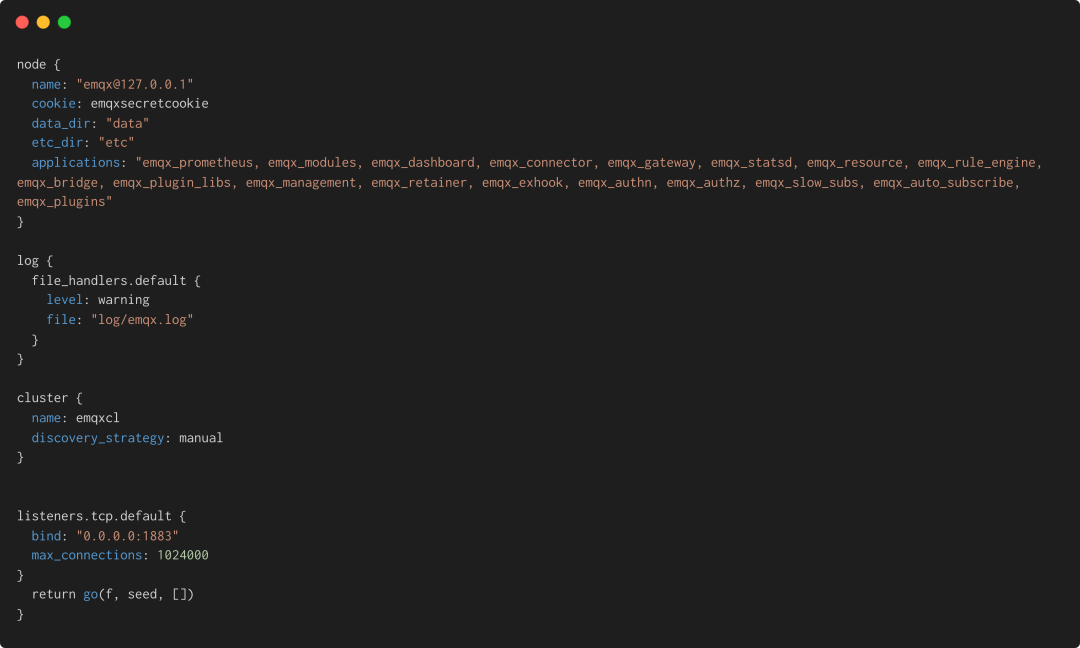
Task: Click the discovery_strategy key
Action: click(x=97, y=438)
